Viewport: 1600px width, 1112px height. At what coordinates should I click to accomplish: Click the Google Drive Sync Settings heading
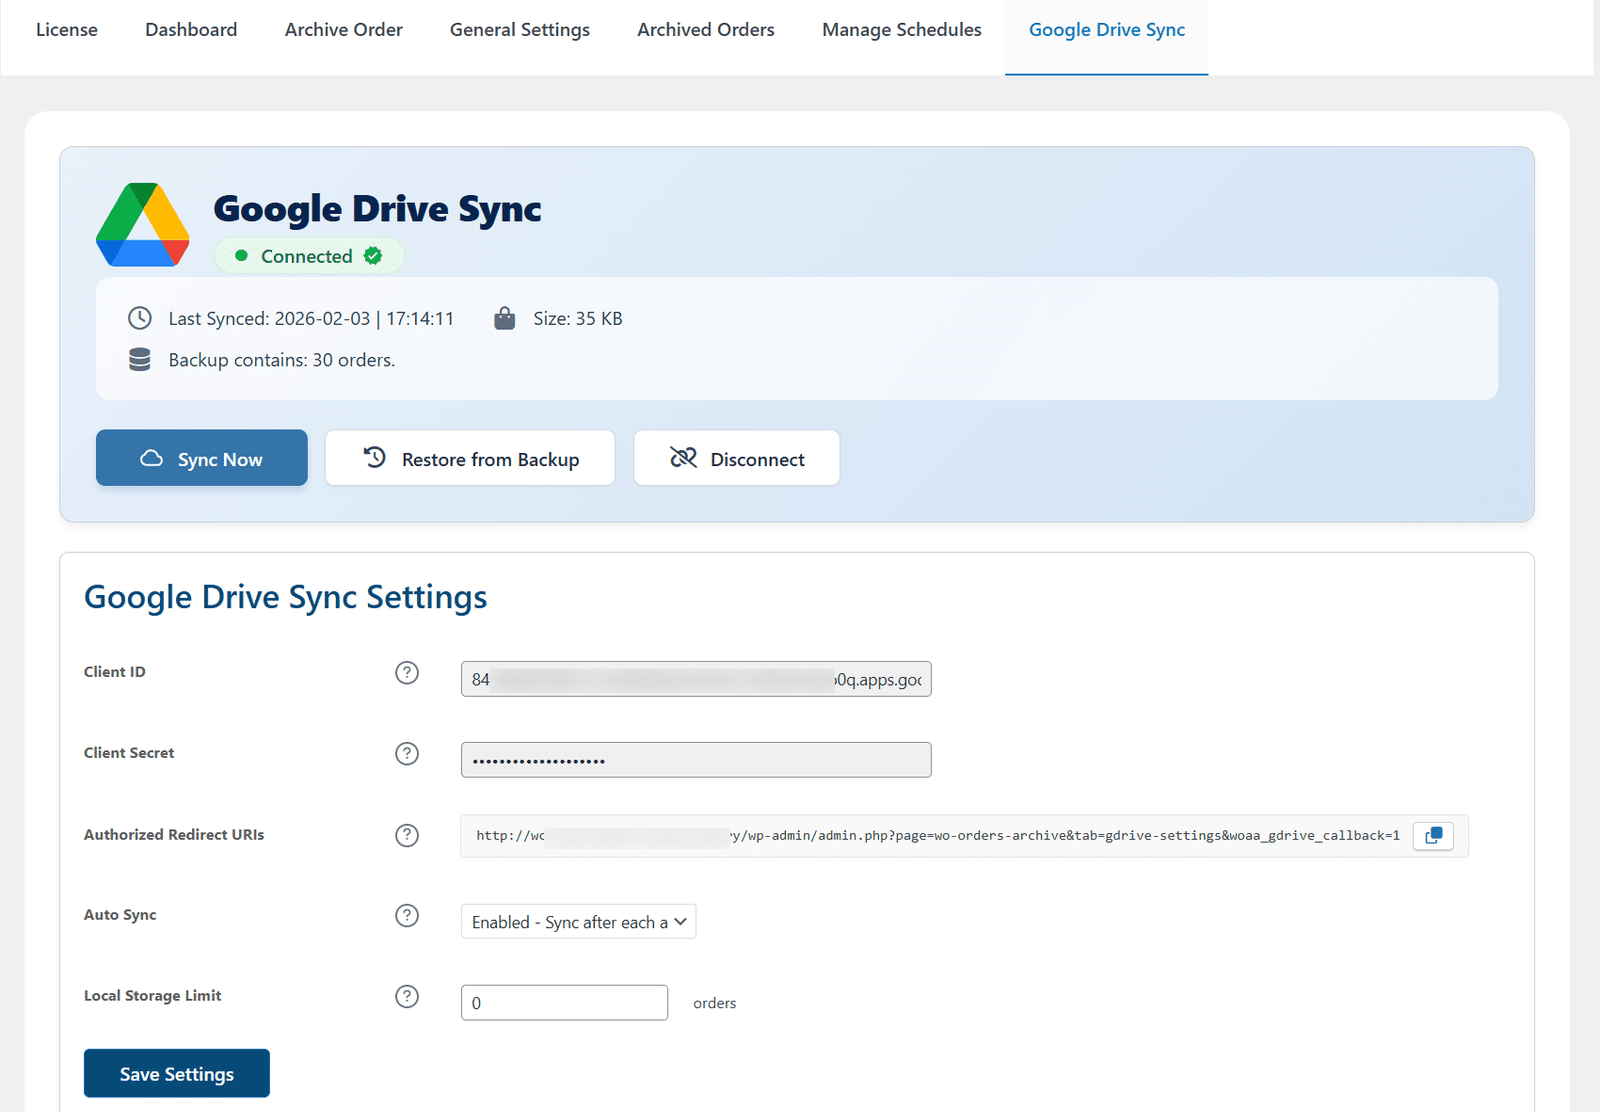286,597
